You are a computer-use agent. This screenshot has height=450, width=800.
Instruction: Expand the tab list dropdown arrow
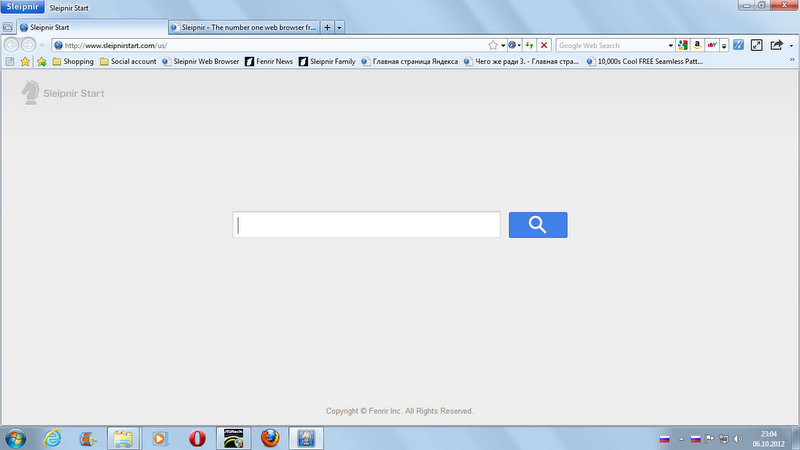tap(339, 28)
